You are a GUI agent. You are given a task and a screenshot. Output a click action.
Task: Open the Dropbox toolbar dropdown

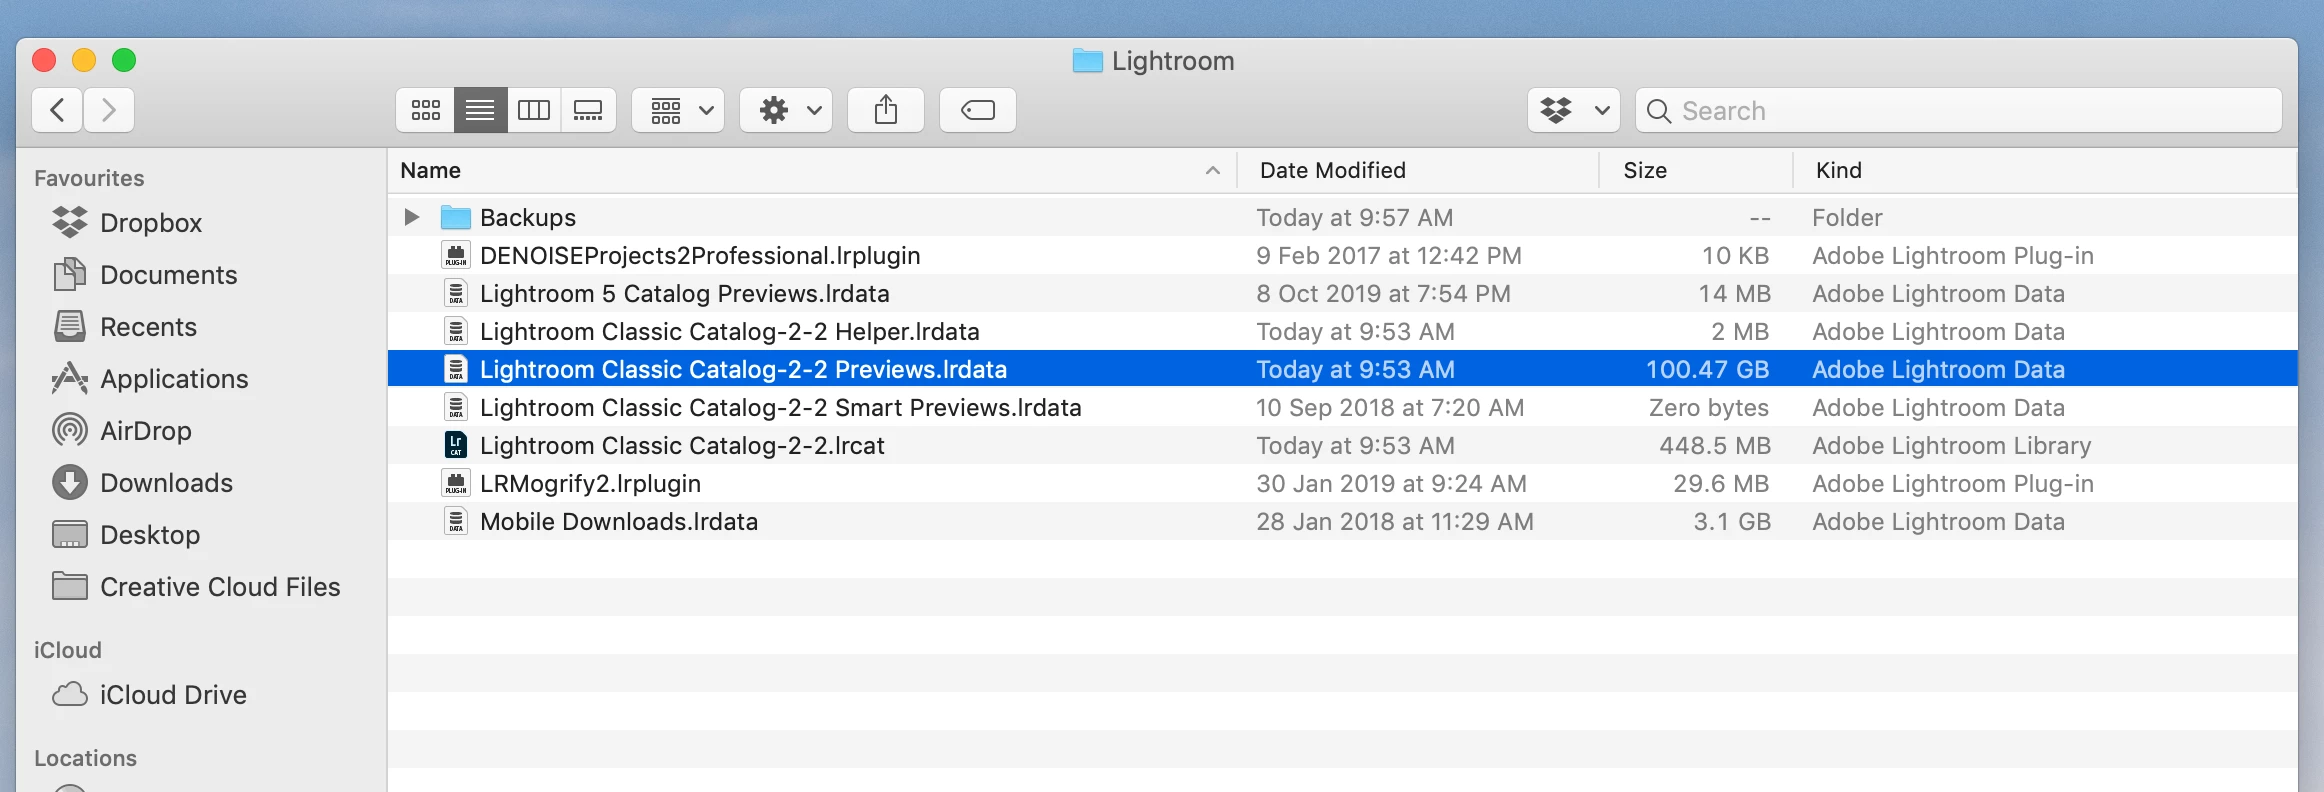[x=1574, y=110]
